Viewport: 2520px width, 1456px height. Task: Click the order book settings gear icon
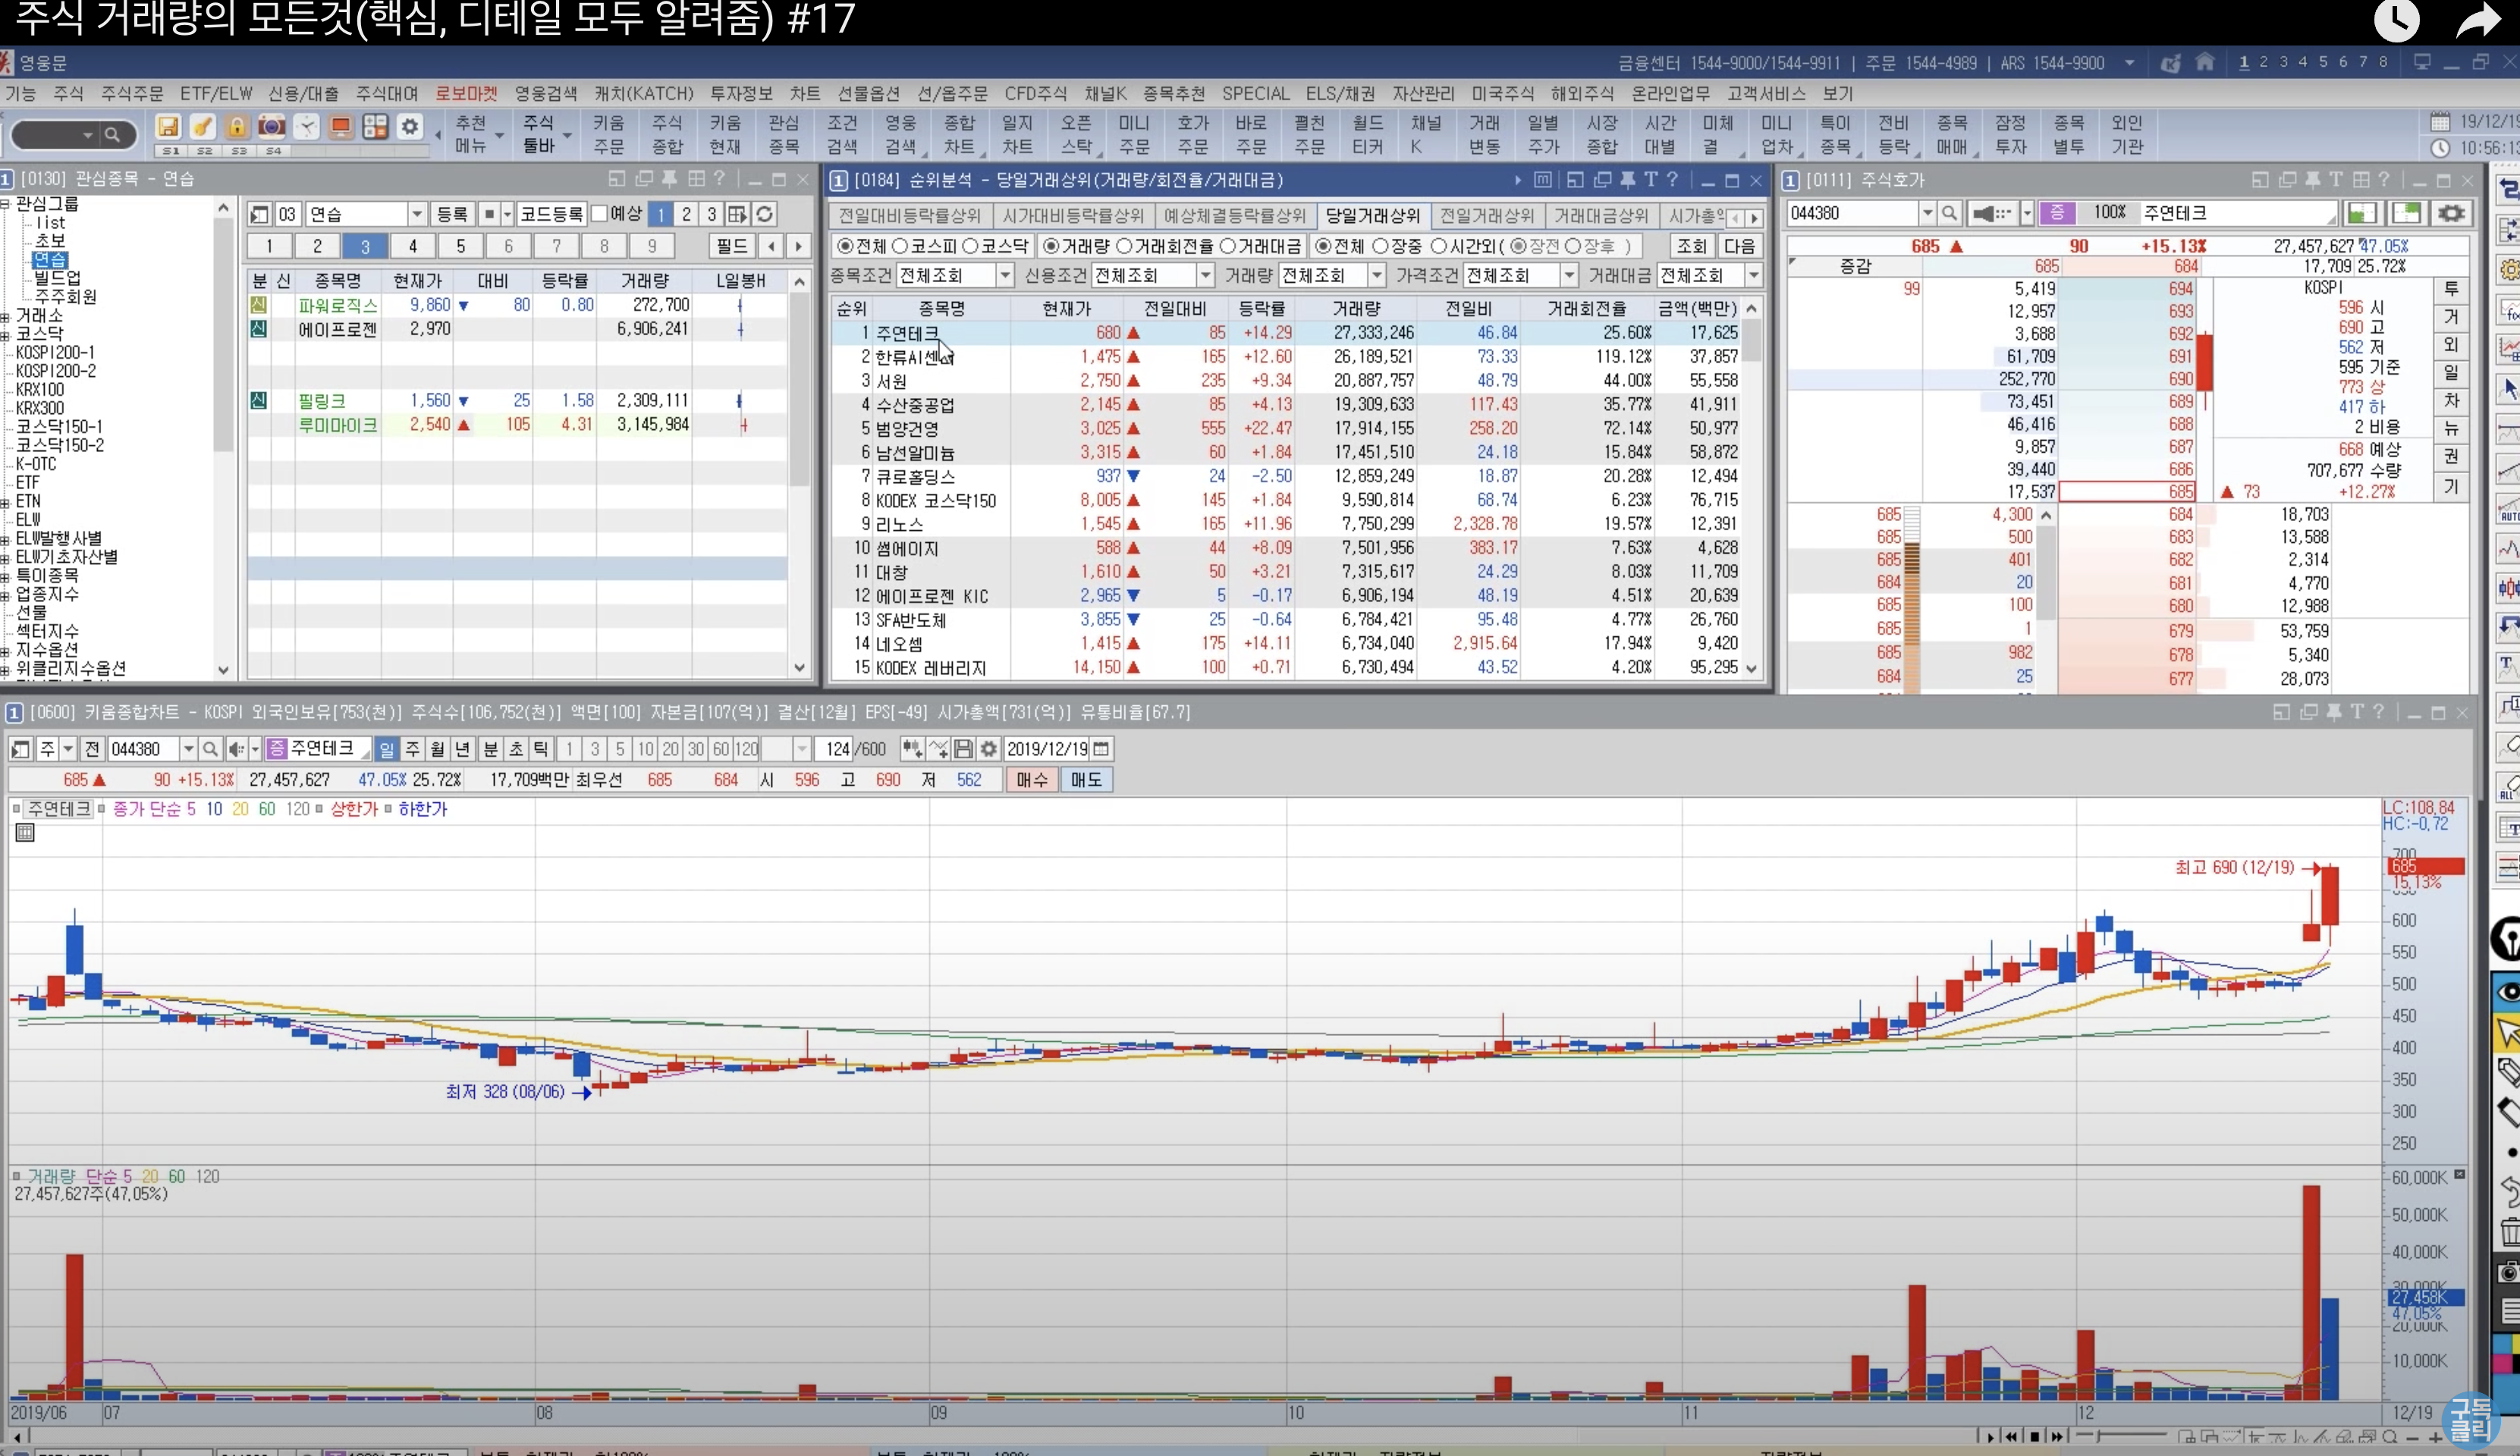[x=2451, y=213]
